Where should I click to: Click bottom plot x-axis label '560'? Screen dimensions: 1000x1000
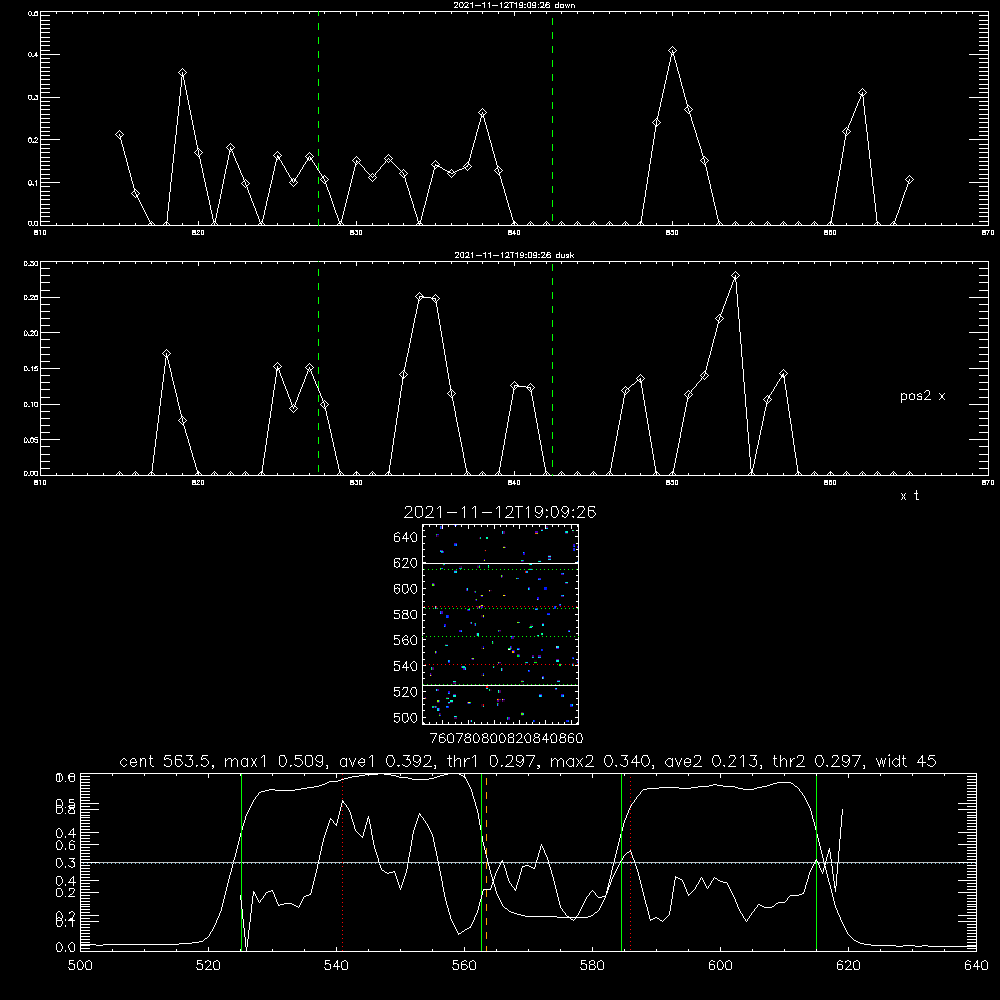point(464,966)
